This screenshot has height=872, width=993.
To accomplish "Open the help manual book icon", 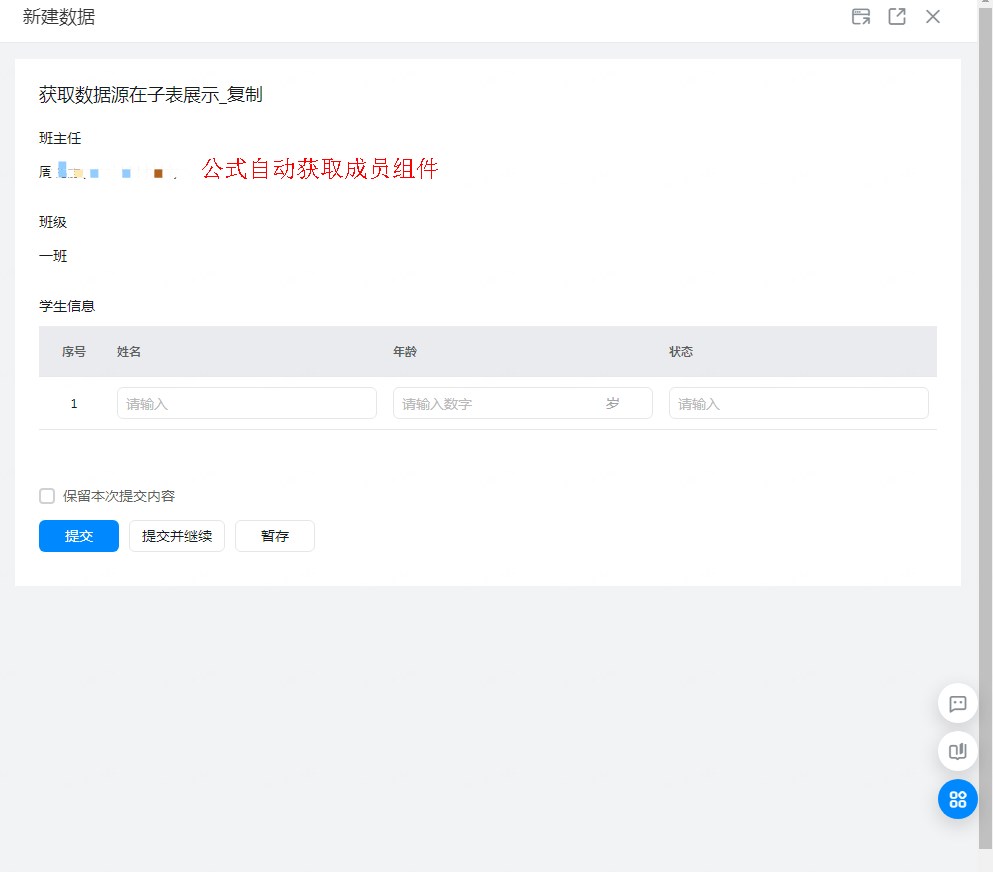I will point(958,751).
